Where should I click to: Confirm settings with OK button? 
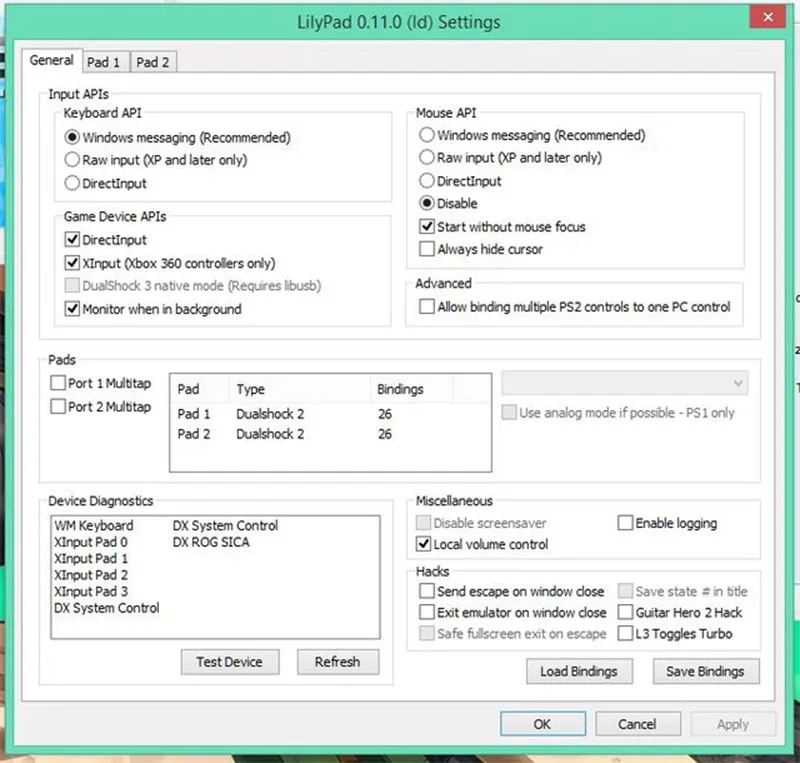point(543,724)
